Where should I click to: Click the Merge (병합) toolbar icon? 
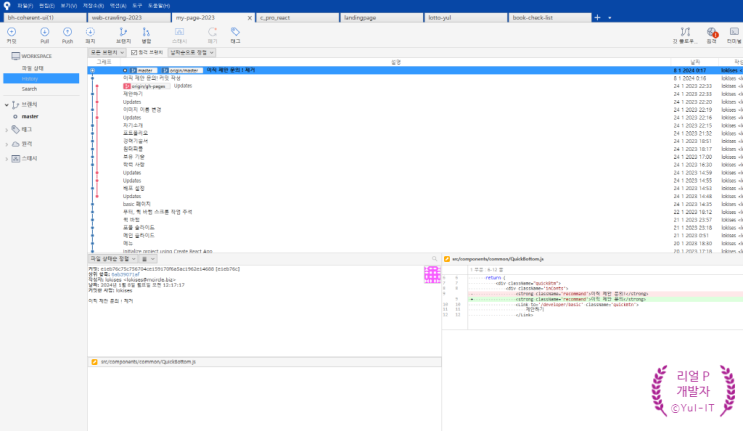point(146,32)
